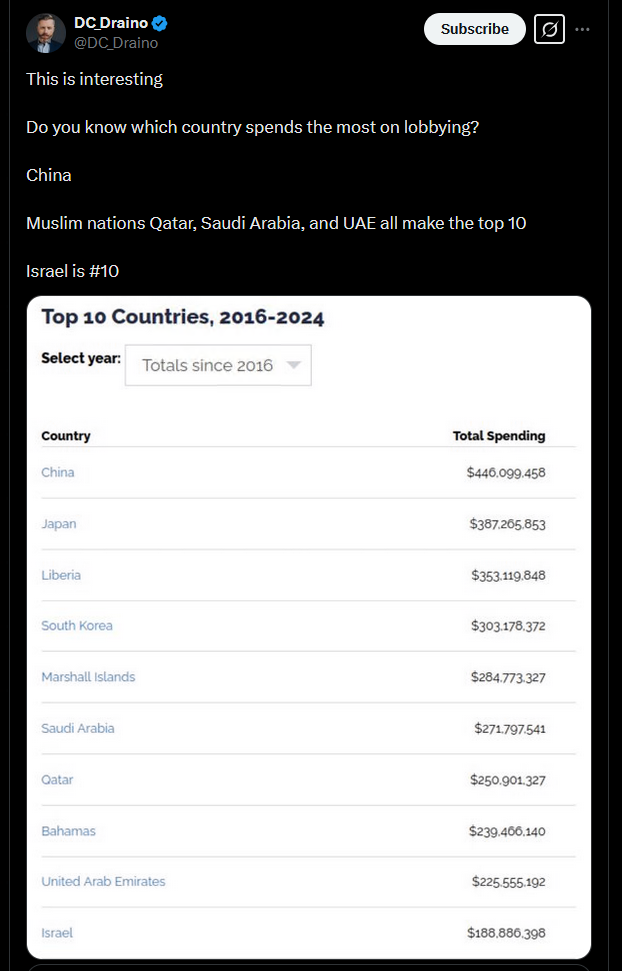Image resolution: width=622 pixels, height=971 pixels.
Task: Click the Qatar link
Action: coord(57,780)
